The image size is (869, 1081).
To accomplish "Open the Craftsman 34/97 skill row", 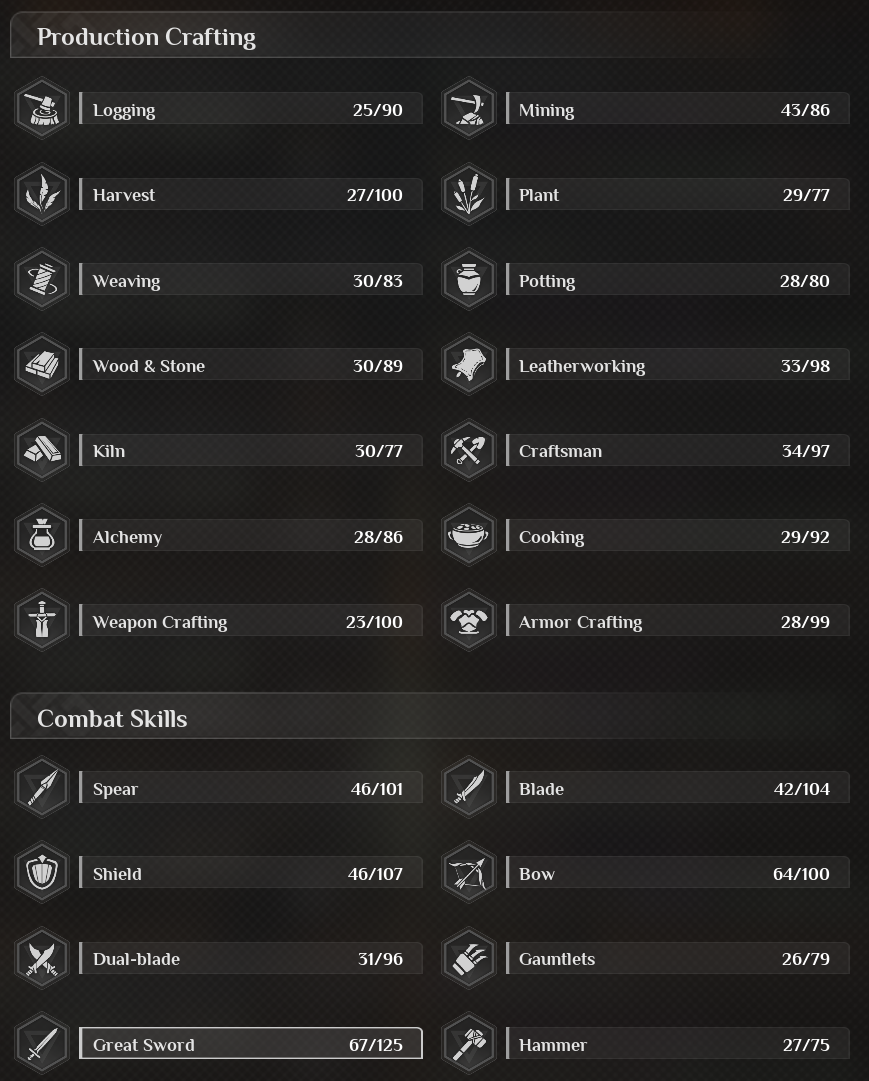I will [x=677, y=451].
